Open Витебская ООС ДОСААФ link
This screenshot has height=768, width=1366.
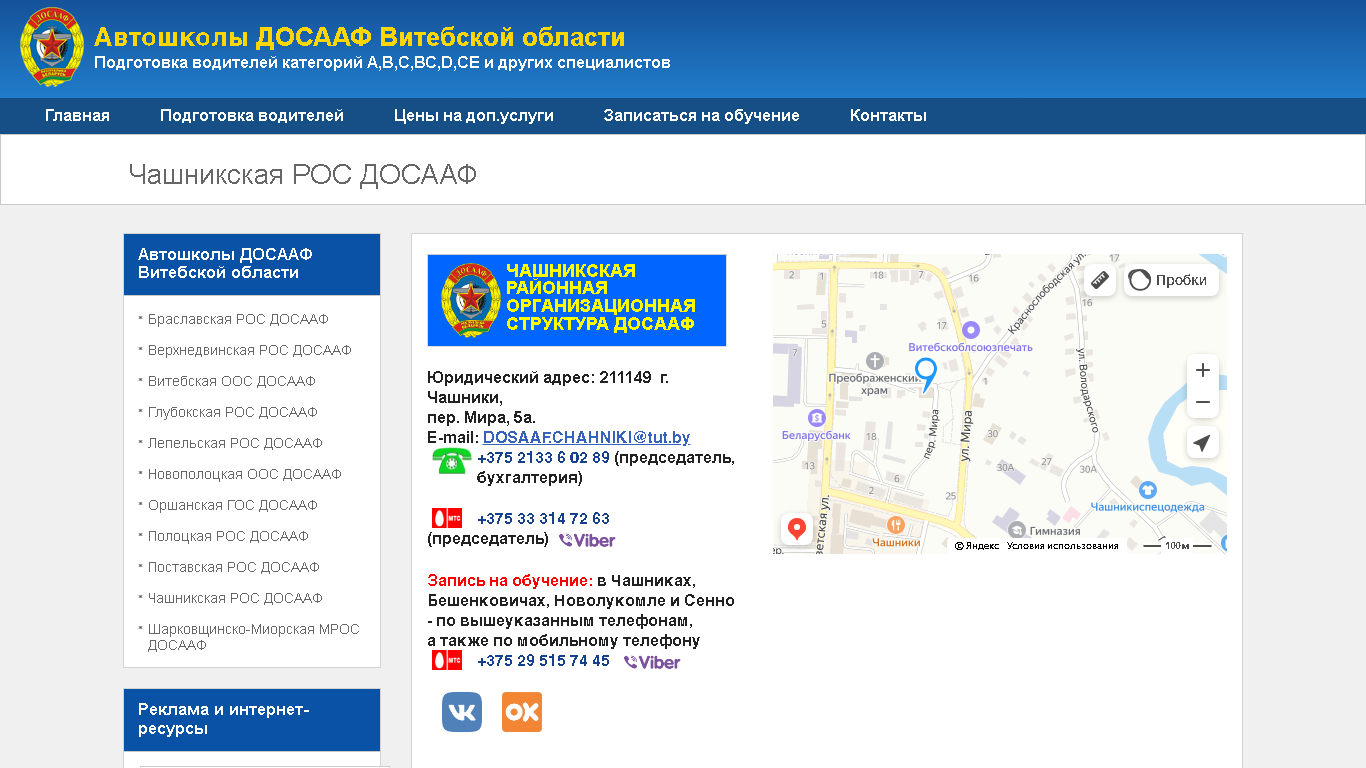click(232, 382)
